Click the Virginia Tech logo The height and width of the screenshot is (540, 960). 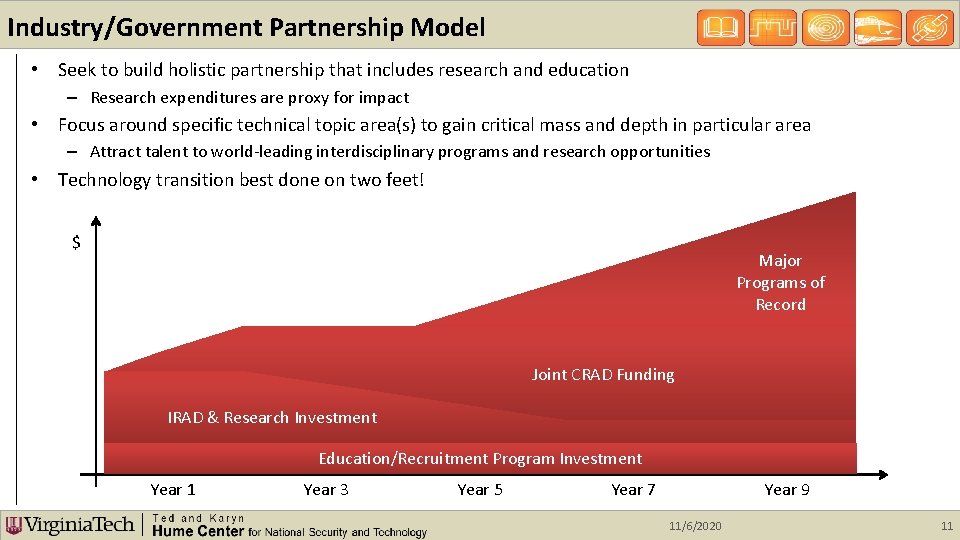(x=70, y=525)
